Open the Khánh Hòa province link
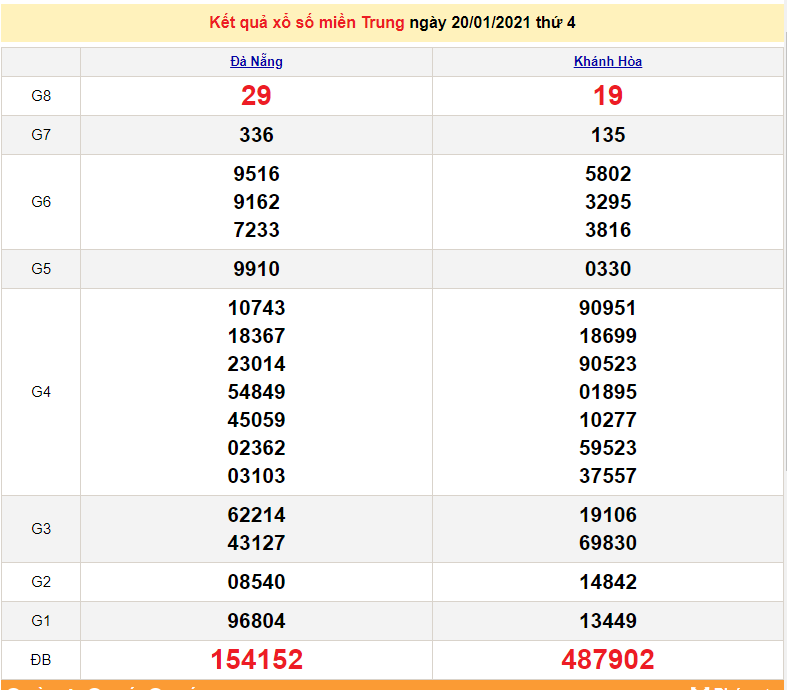This screenshot has height=690, width=787. coord(607,62)
